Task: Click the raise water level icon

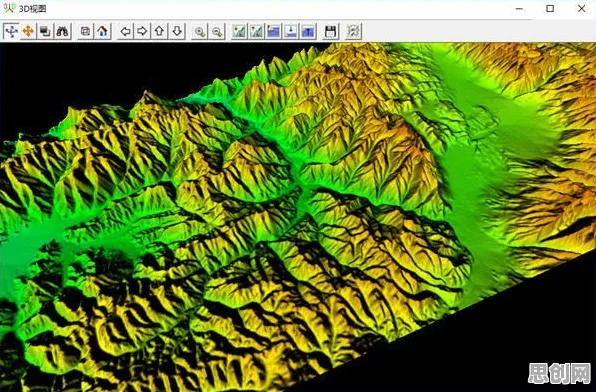Action: tap(308, 31)
